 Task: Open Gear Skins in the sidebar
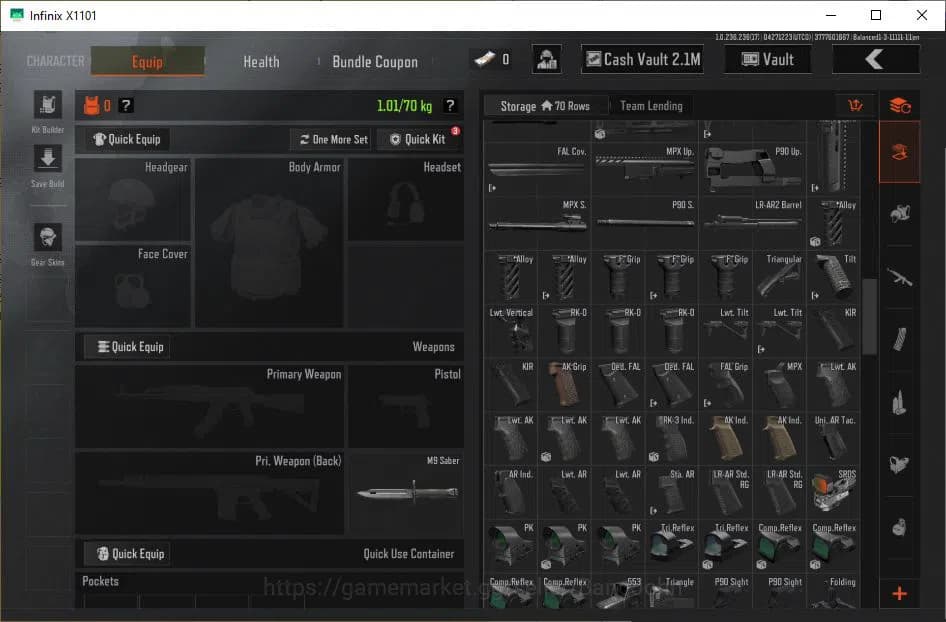(47, 240)
